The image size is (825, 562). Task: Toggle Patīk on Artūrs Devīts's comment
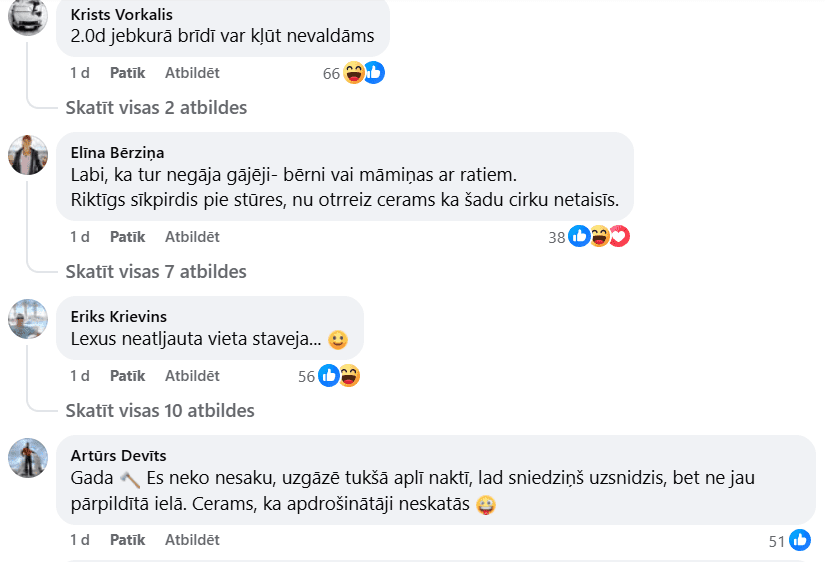(127, 540)
